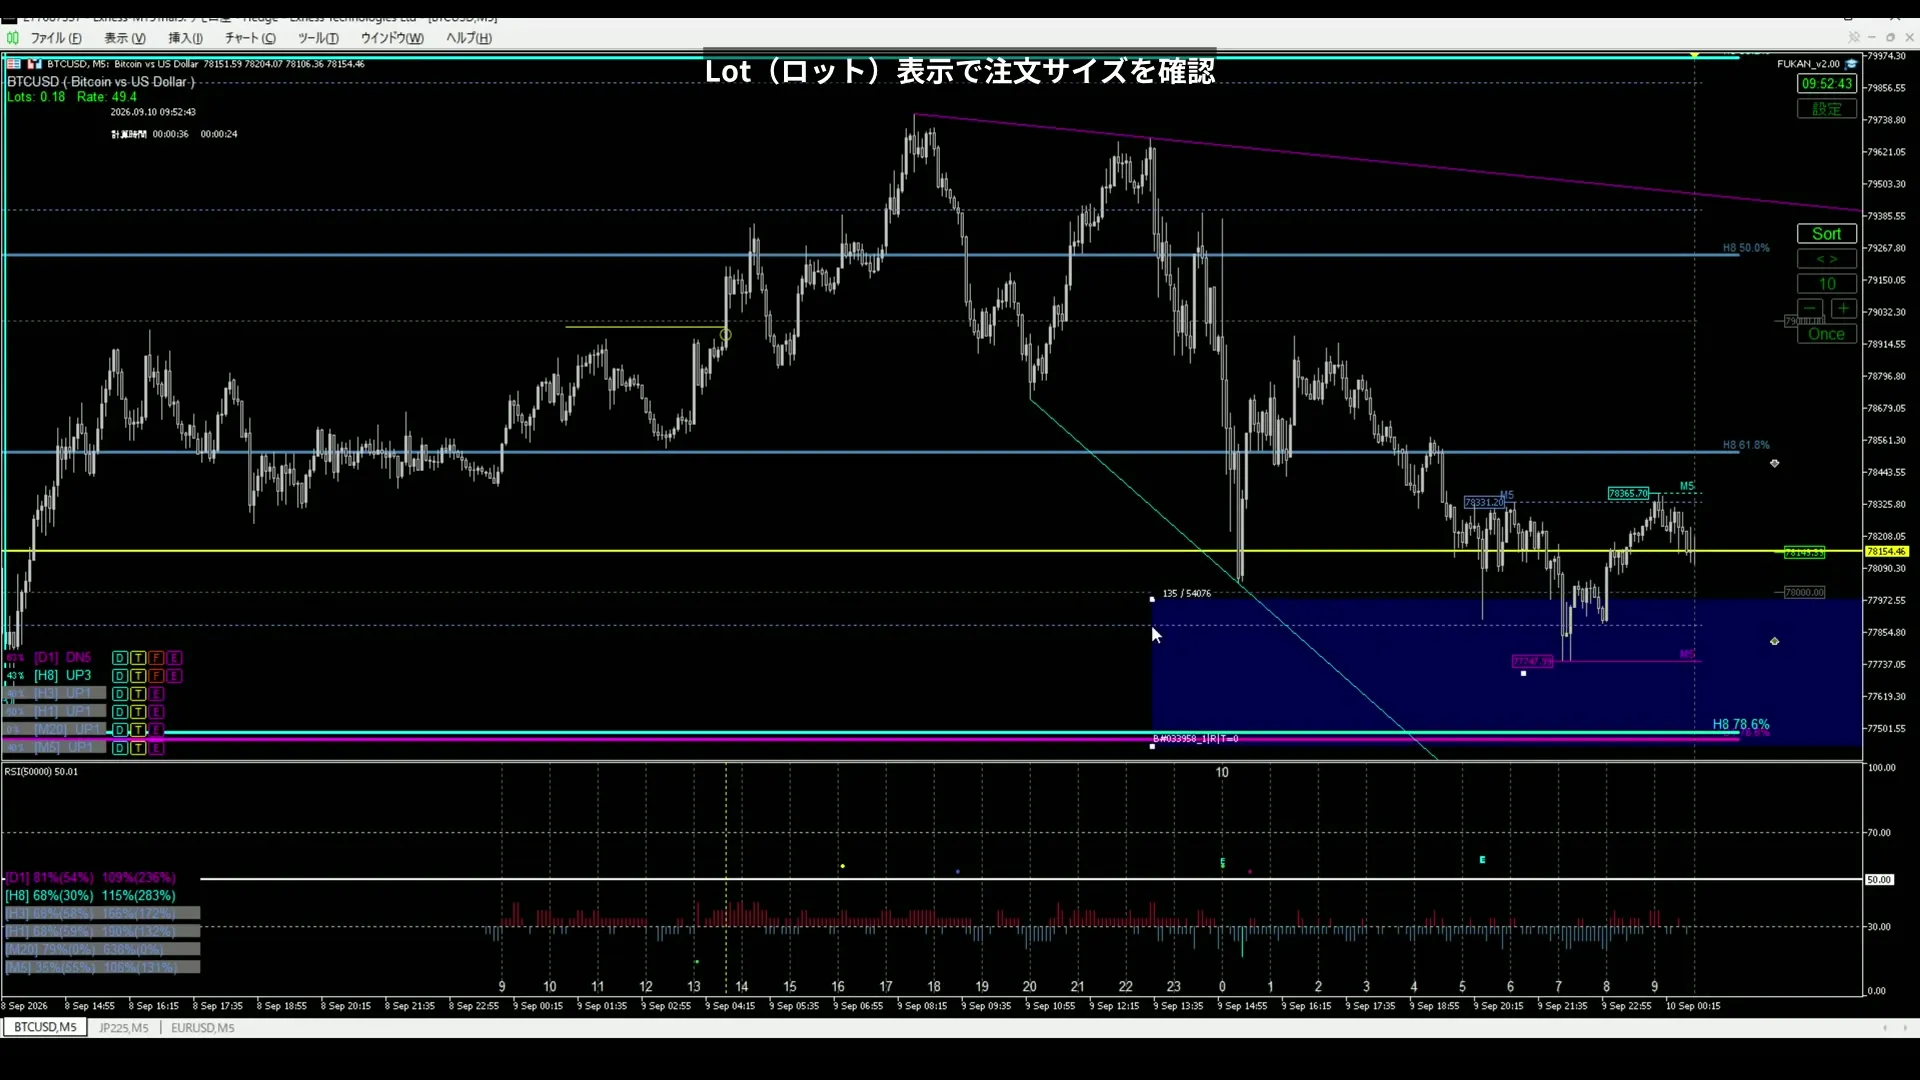The image size is (1920, 1080).
Task: Click the left-right arrows button
Action: coord(1827,259)
